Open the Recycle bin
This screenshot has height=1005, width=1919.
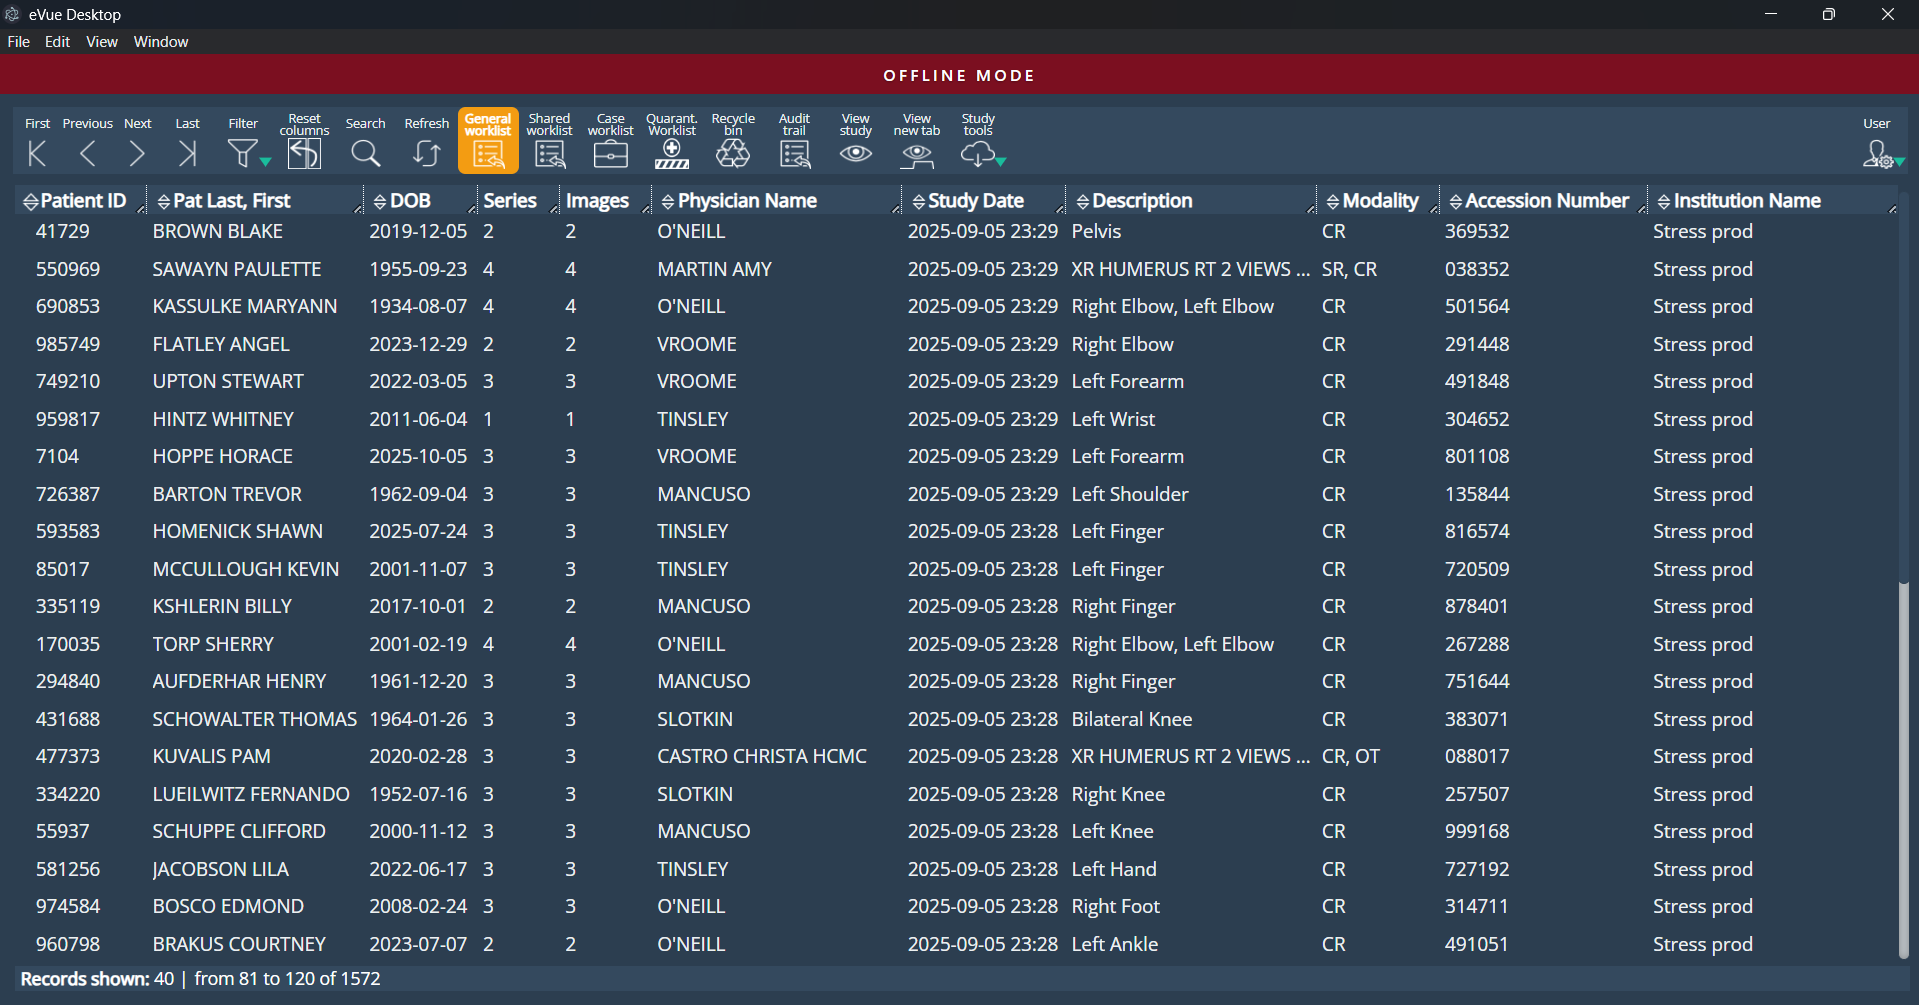tap(733, 153)
